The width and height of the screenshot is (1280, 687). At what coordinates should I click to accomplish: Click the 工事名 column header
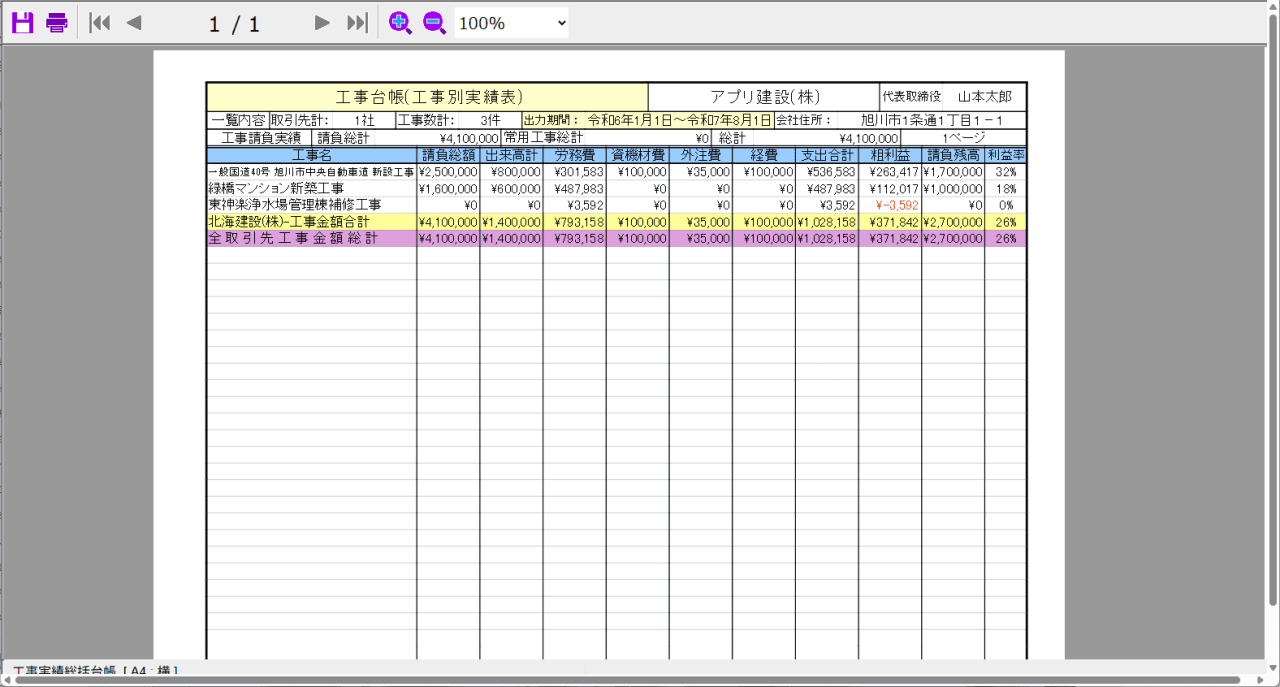tap(312, 155)
